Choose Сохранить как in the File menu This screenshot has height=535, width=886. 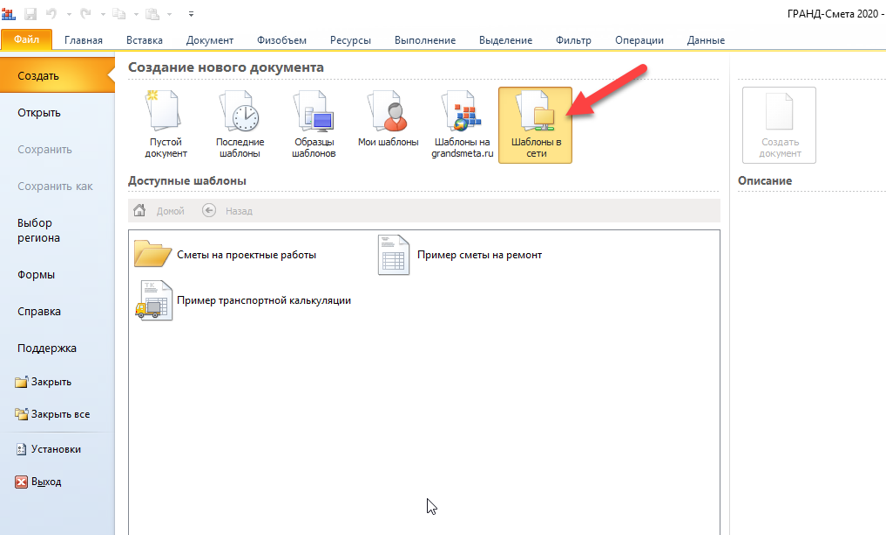click(x=57, y=186)
